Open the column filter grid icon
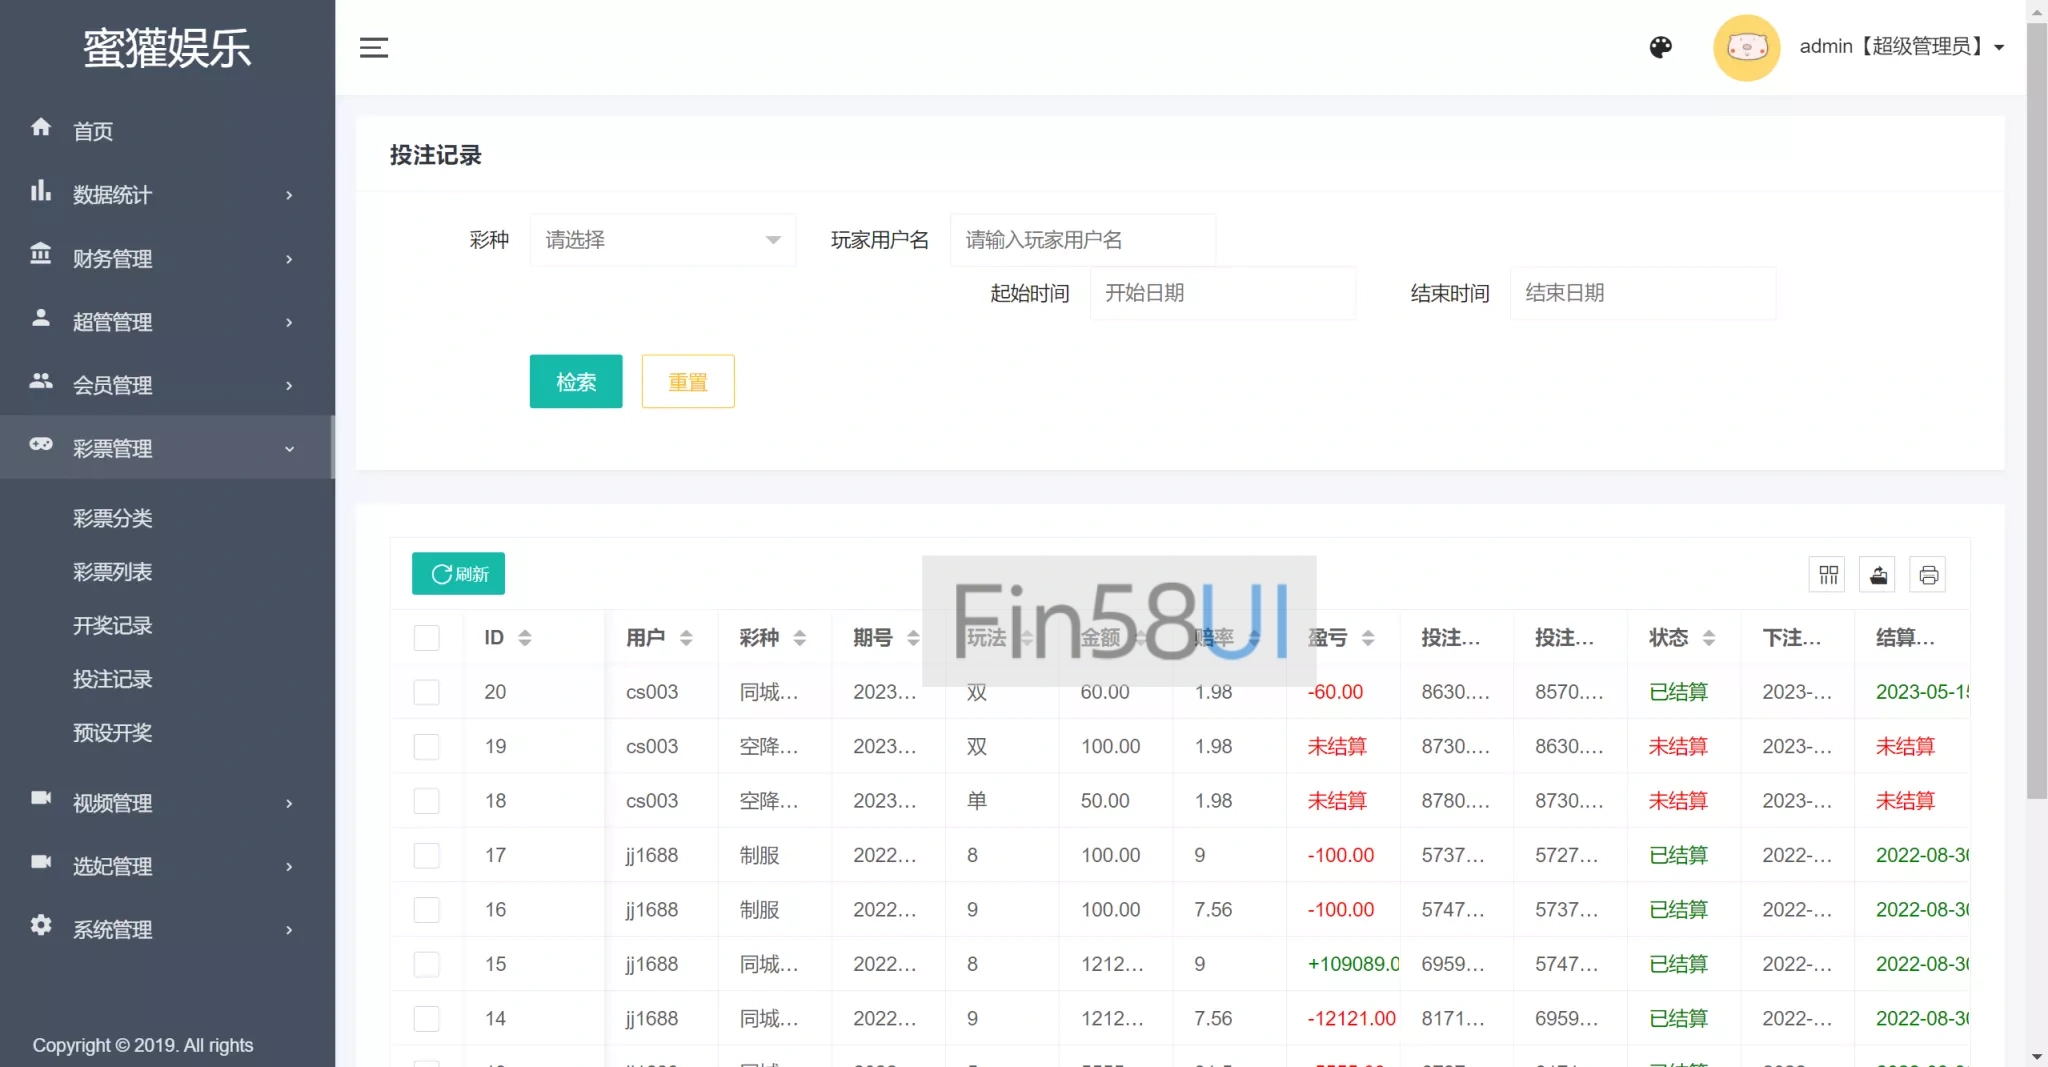The width and height of the screenshot is (2048, 1067). pyautogui.click(x=1828, y=575)
